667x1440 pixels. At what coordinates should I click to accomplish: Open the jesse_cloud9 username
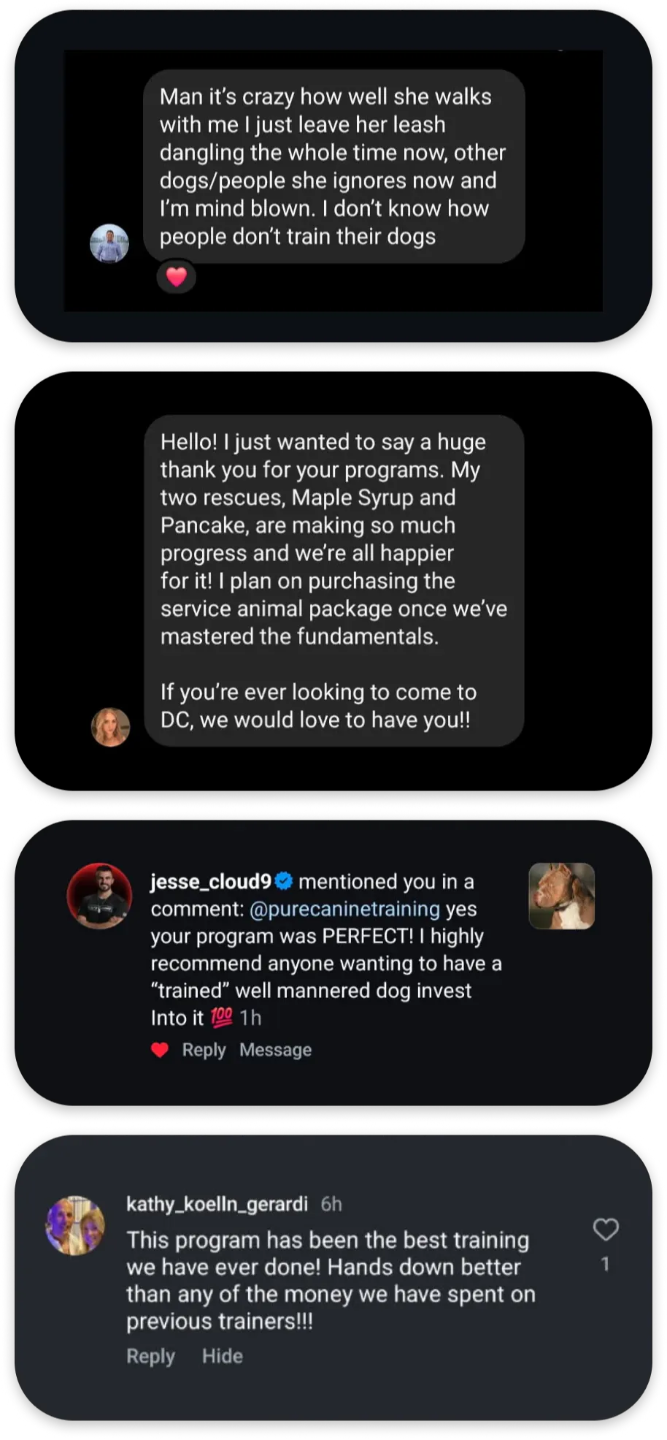[x=211, y=881]
